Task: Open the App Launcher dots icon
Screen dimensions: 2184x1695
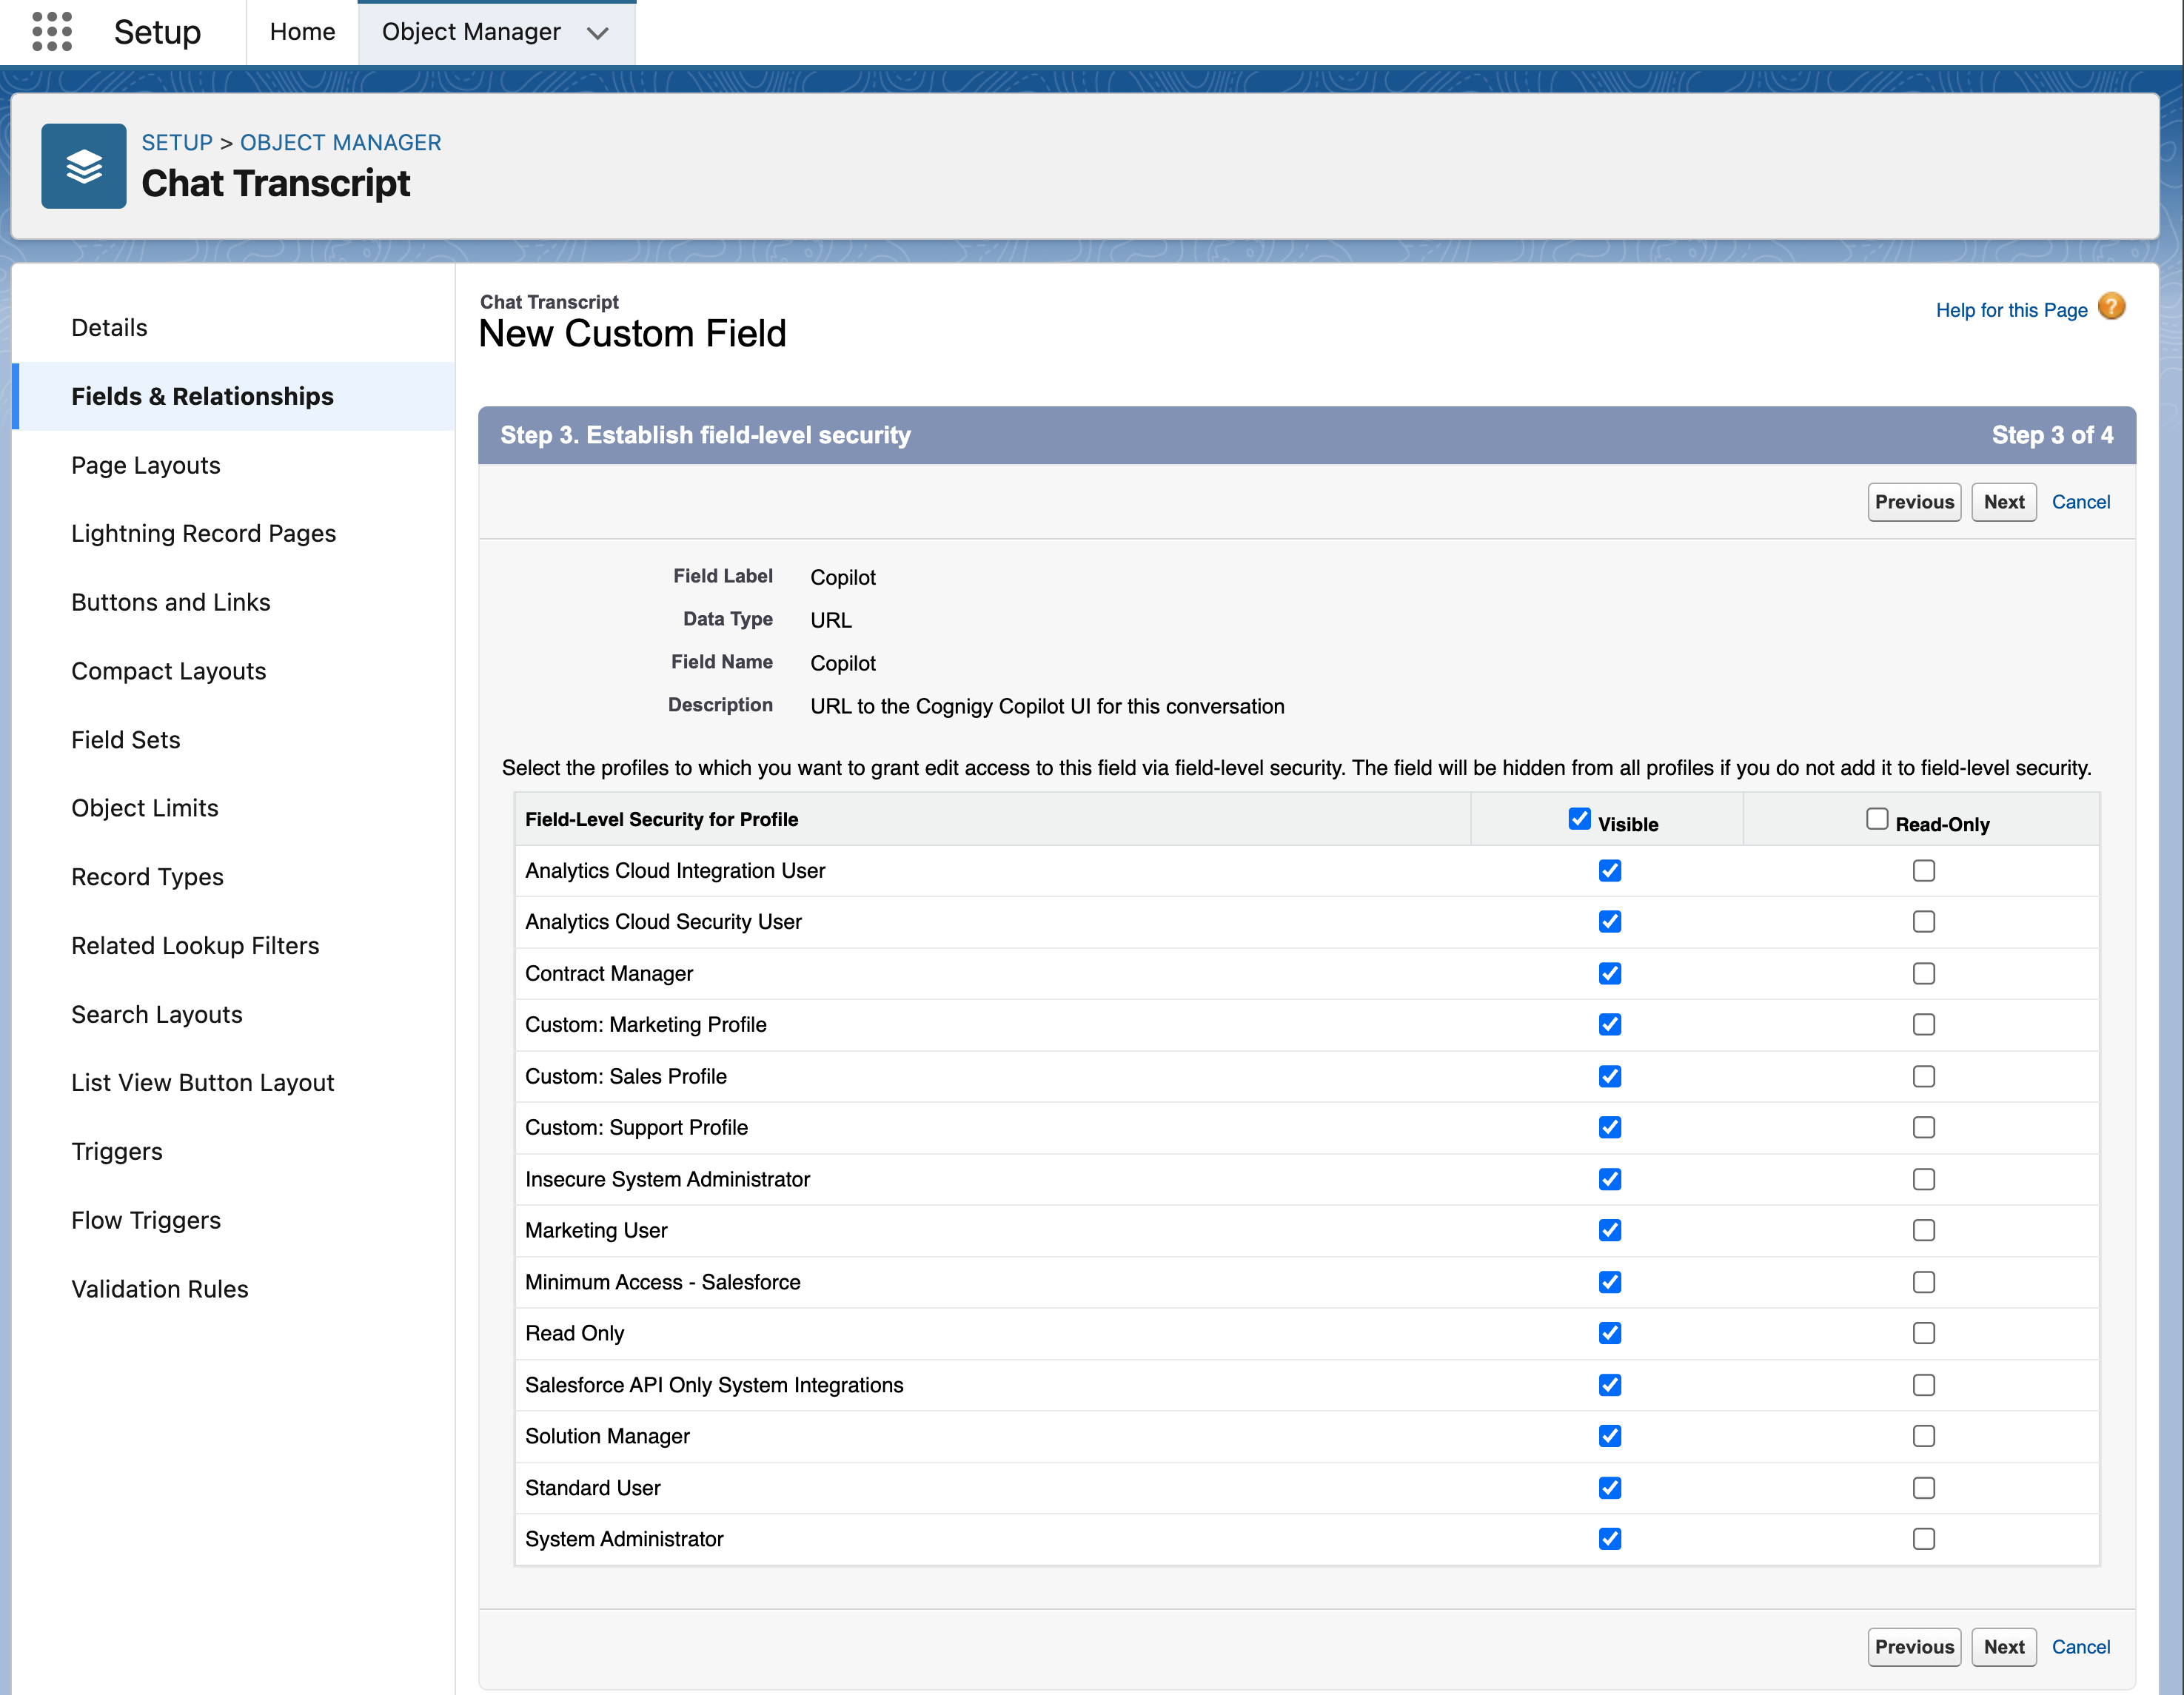Action: pos(52,31)
